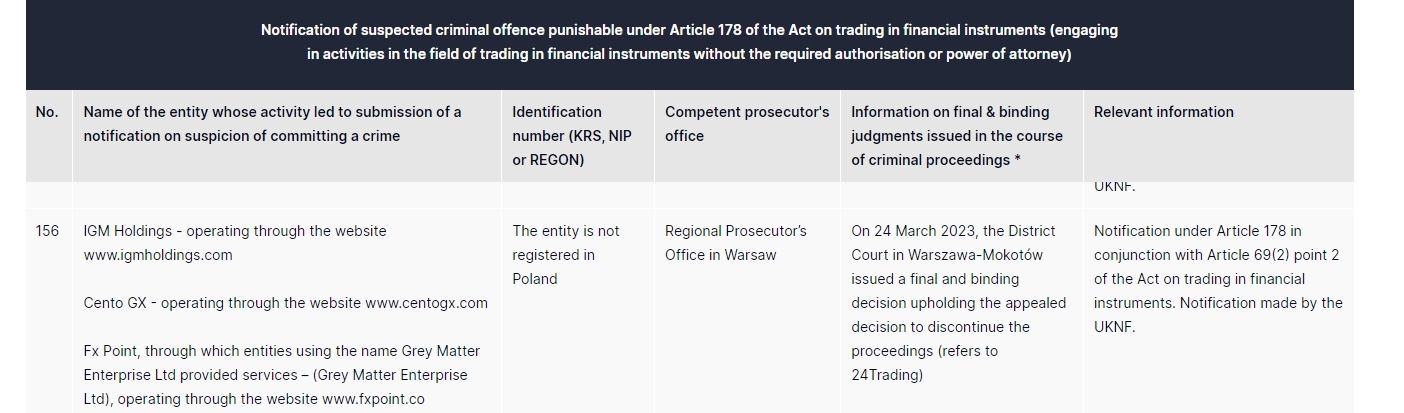Click the "Competent prosecutor's office" column header
1404x413 pixels.
pyautogui.click(x=746, y=124)
